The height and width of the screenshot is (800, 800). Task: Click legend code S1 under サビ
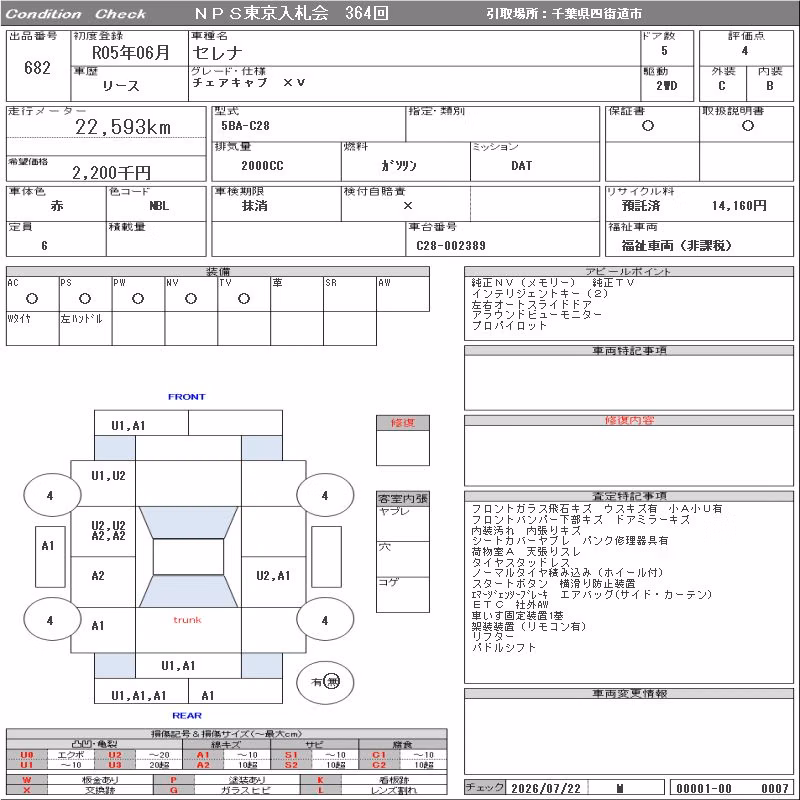pyautogui.click(x=291, y=755)
